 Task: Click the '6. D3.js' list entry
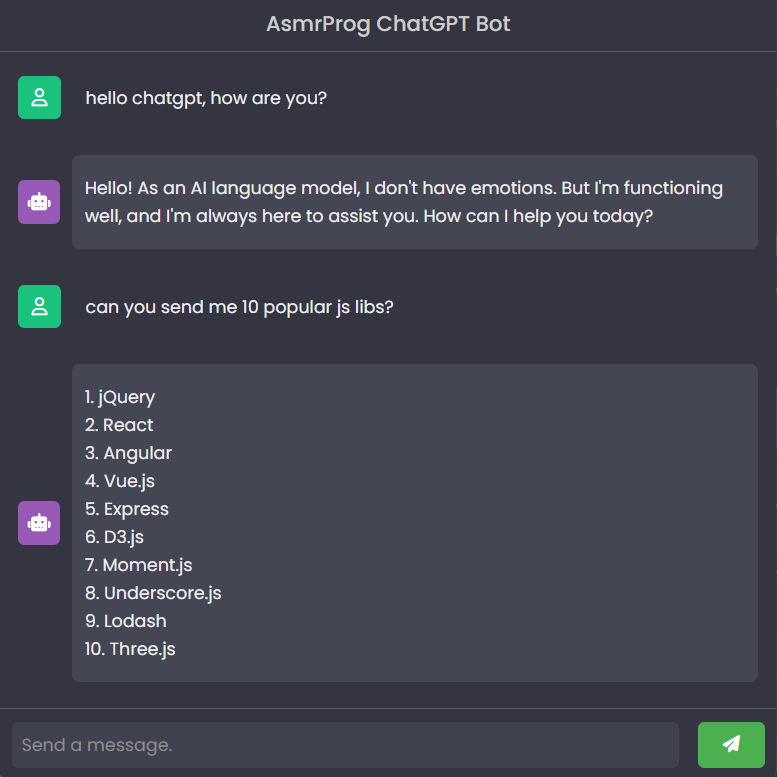click(115, 537)
